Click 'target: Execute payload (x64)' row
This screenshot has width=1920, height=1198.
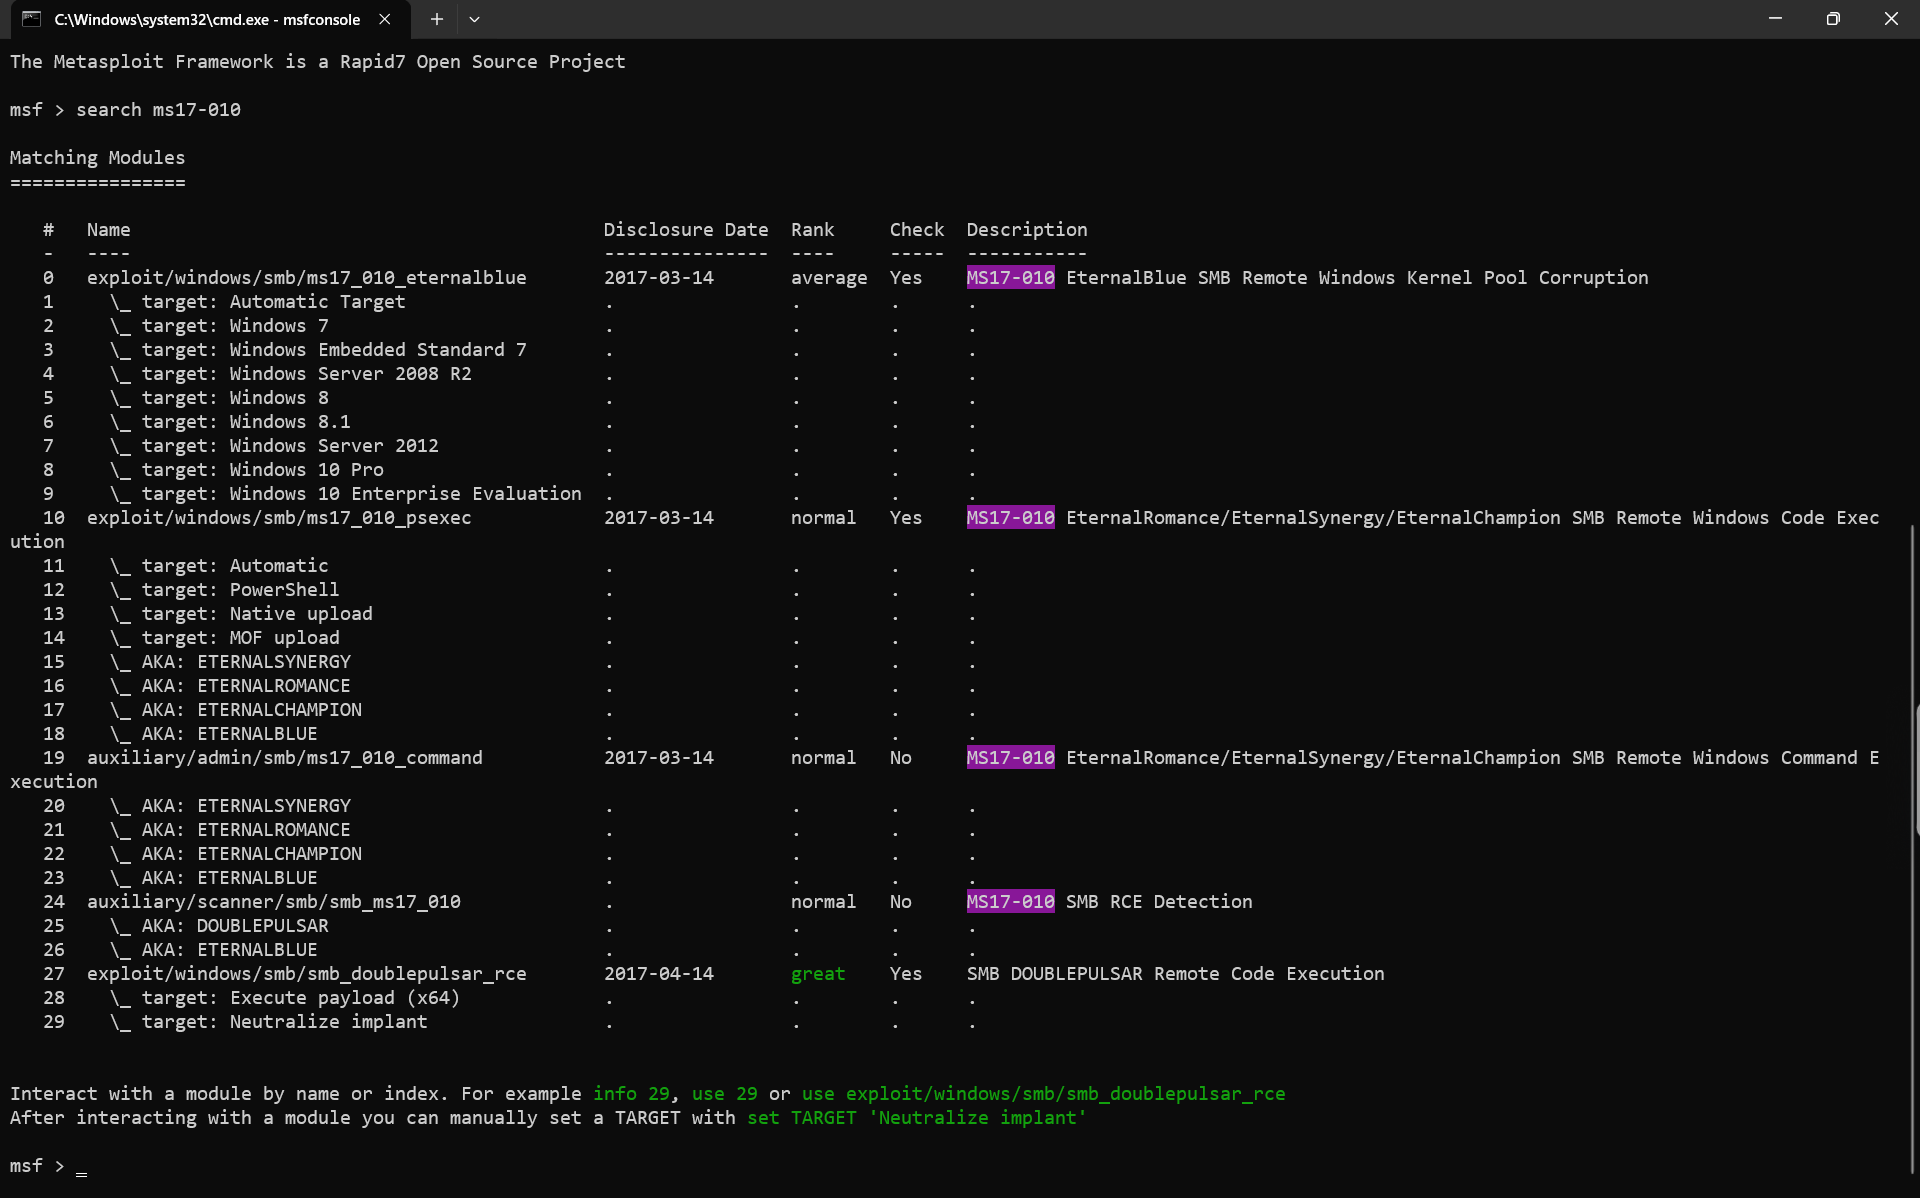(x=285, y=998)
